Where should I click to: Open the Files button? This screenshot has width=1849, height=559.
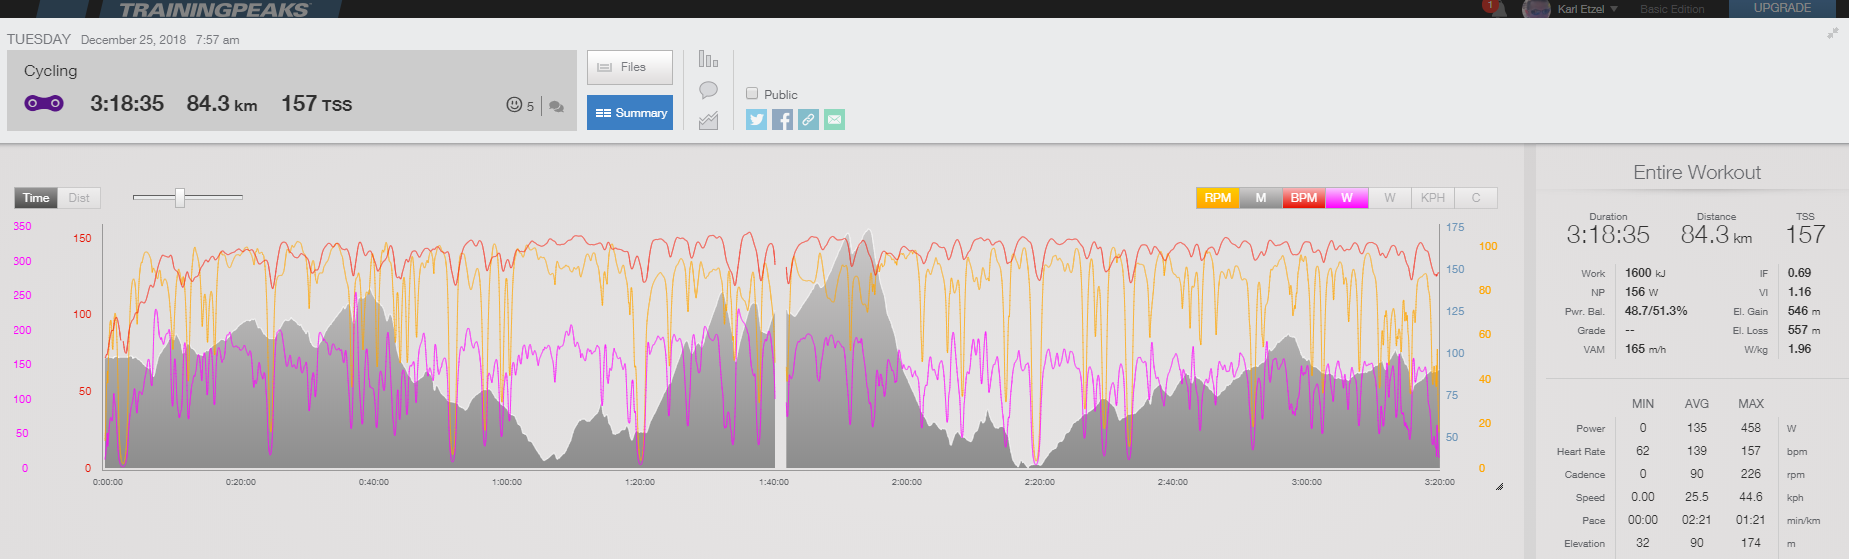(629, 67)
